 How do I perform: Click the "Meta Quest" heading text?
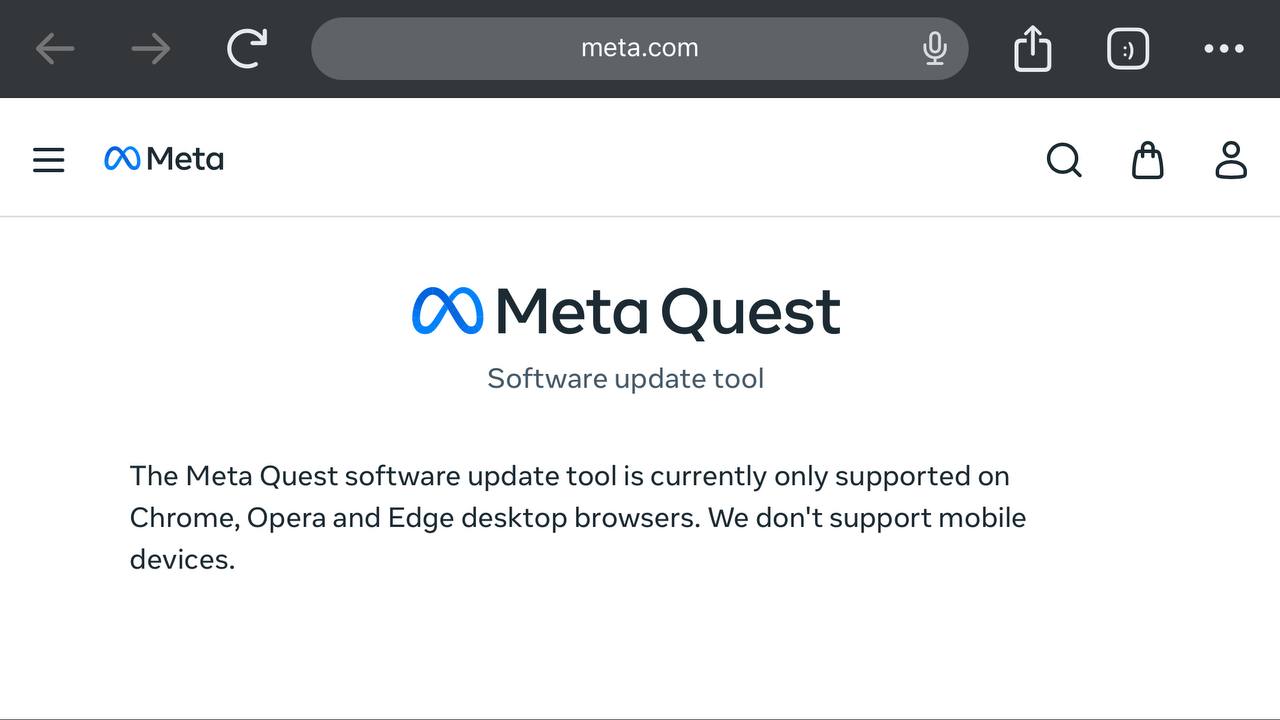coord(668,311)
